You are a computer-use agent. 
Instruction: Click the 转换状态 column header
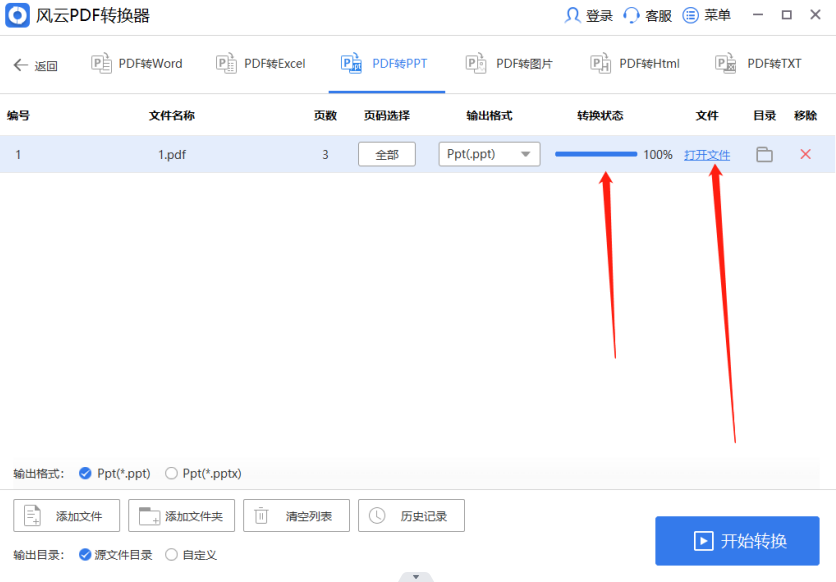(x=600, y=116)
